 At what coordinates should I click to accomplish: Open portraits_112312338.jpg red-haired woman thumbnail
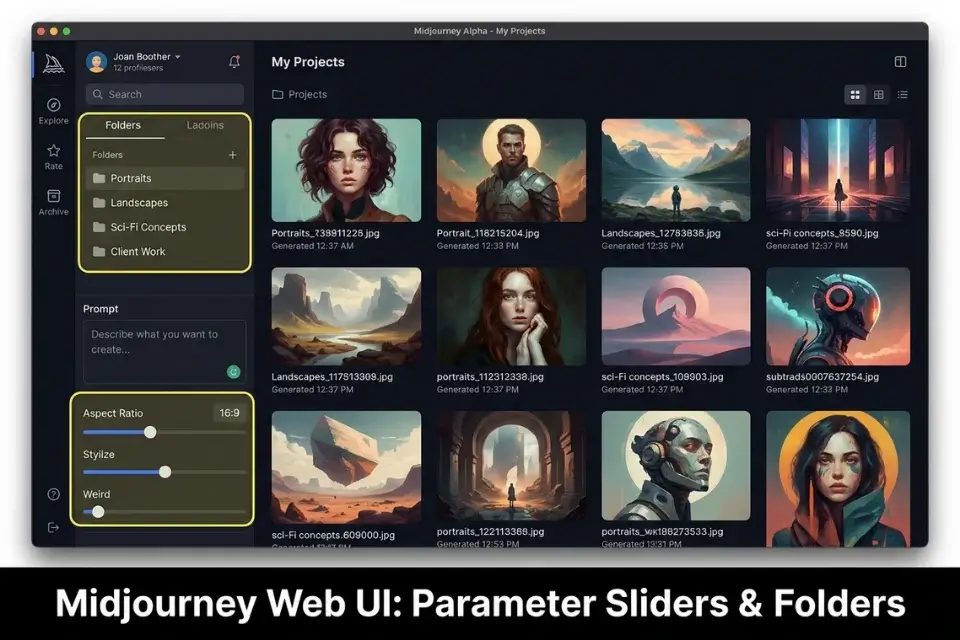(511, 316)
